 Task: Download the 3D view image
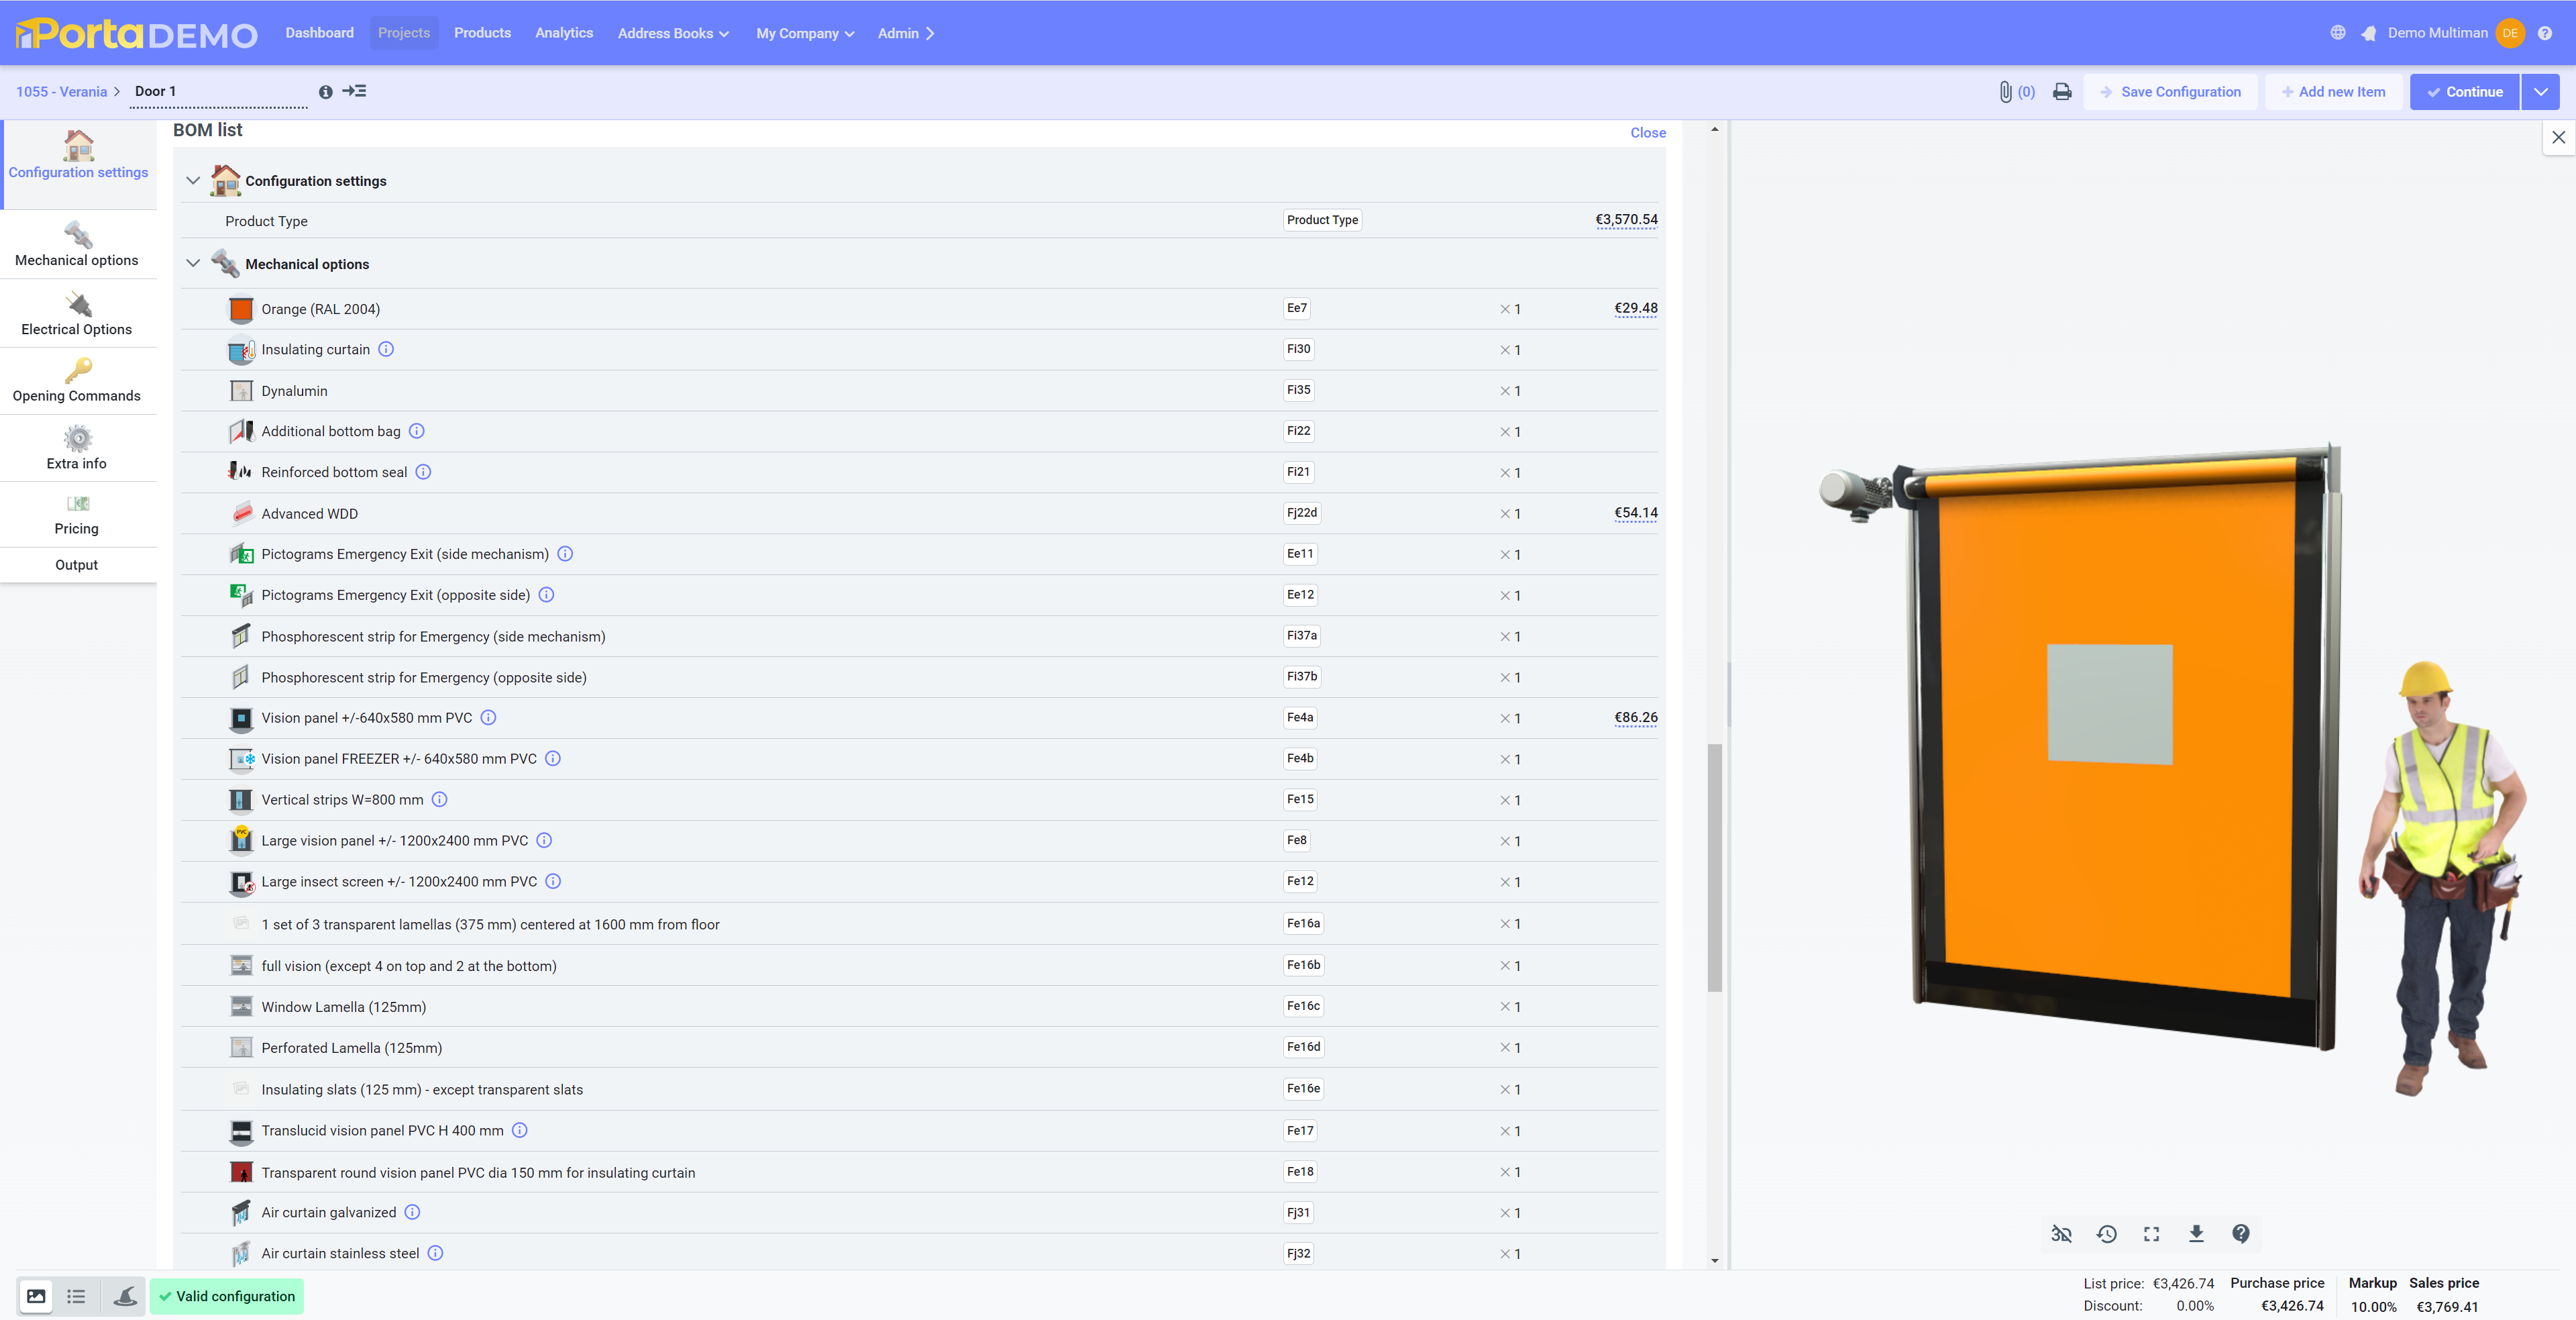[x=2196, y=1234]
